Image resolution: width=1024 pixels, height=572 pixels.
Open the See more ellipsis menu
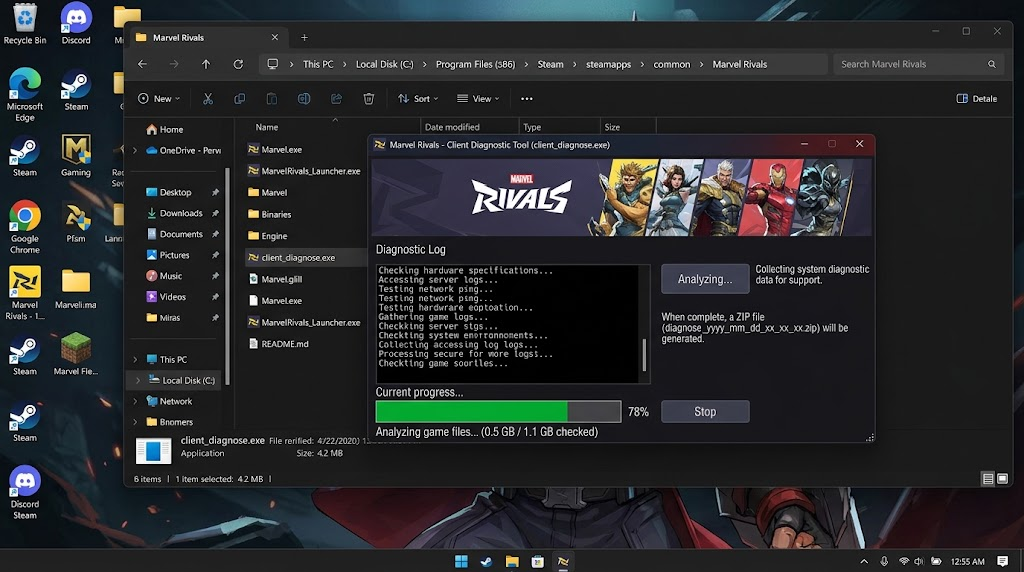[x=526, y=99]
